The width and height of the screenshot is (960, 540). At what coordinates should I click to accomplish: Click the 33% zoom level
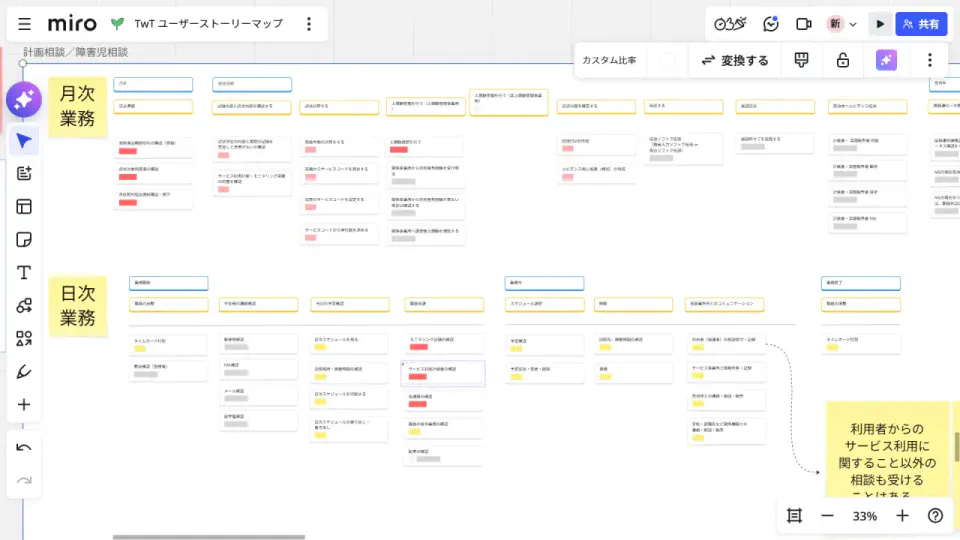864,516
